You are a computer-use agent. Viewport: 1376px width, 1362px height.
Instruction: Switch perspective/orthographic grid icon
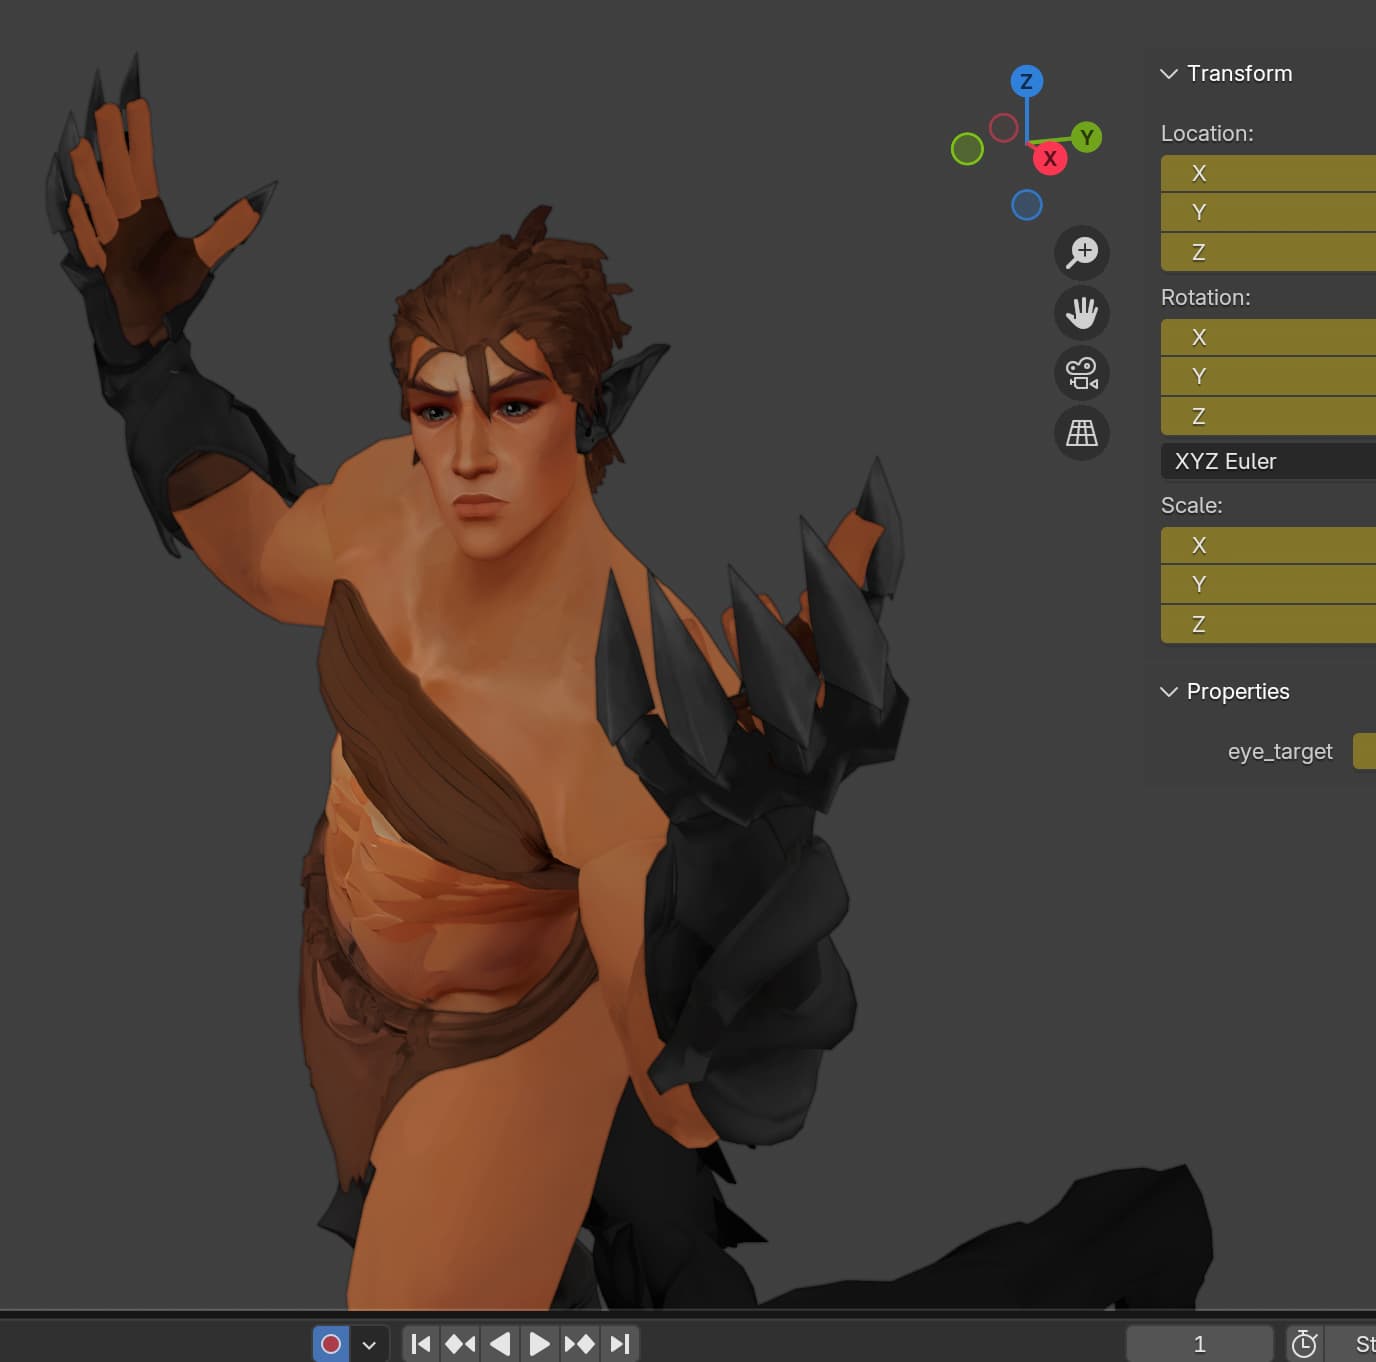(x=1081, y=433)
